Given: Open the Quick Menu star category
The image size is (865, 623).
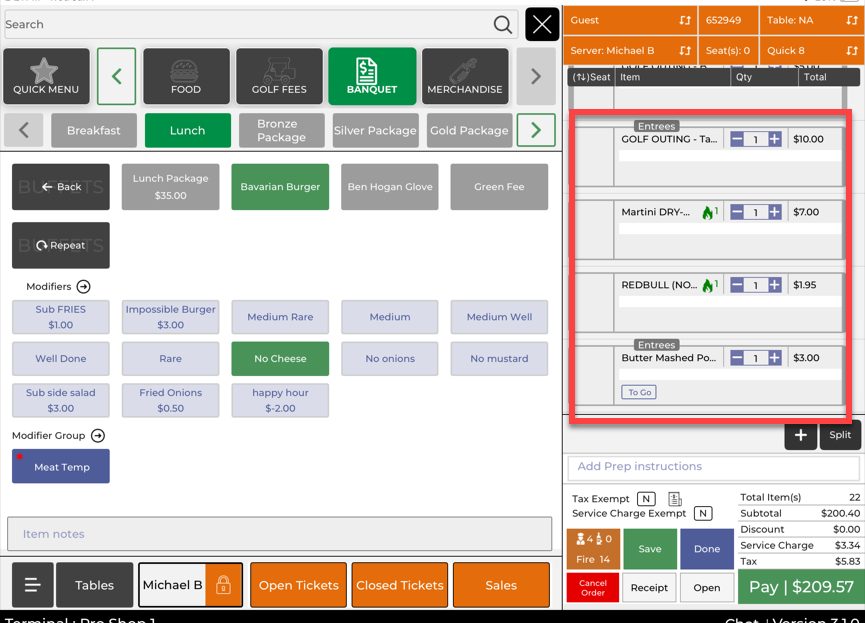Looking at the screenshot, I should coord(46,77).
